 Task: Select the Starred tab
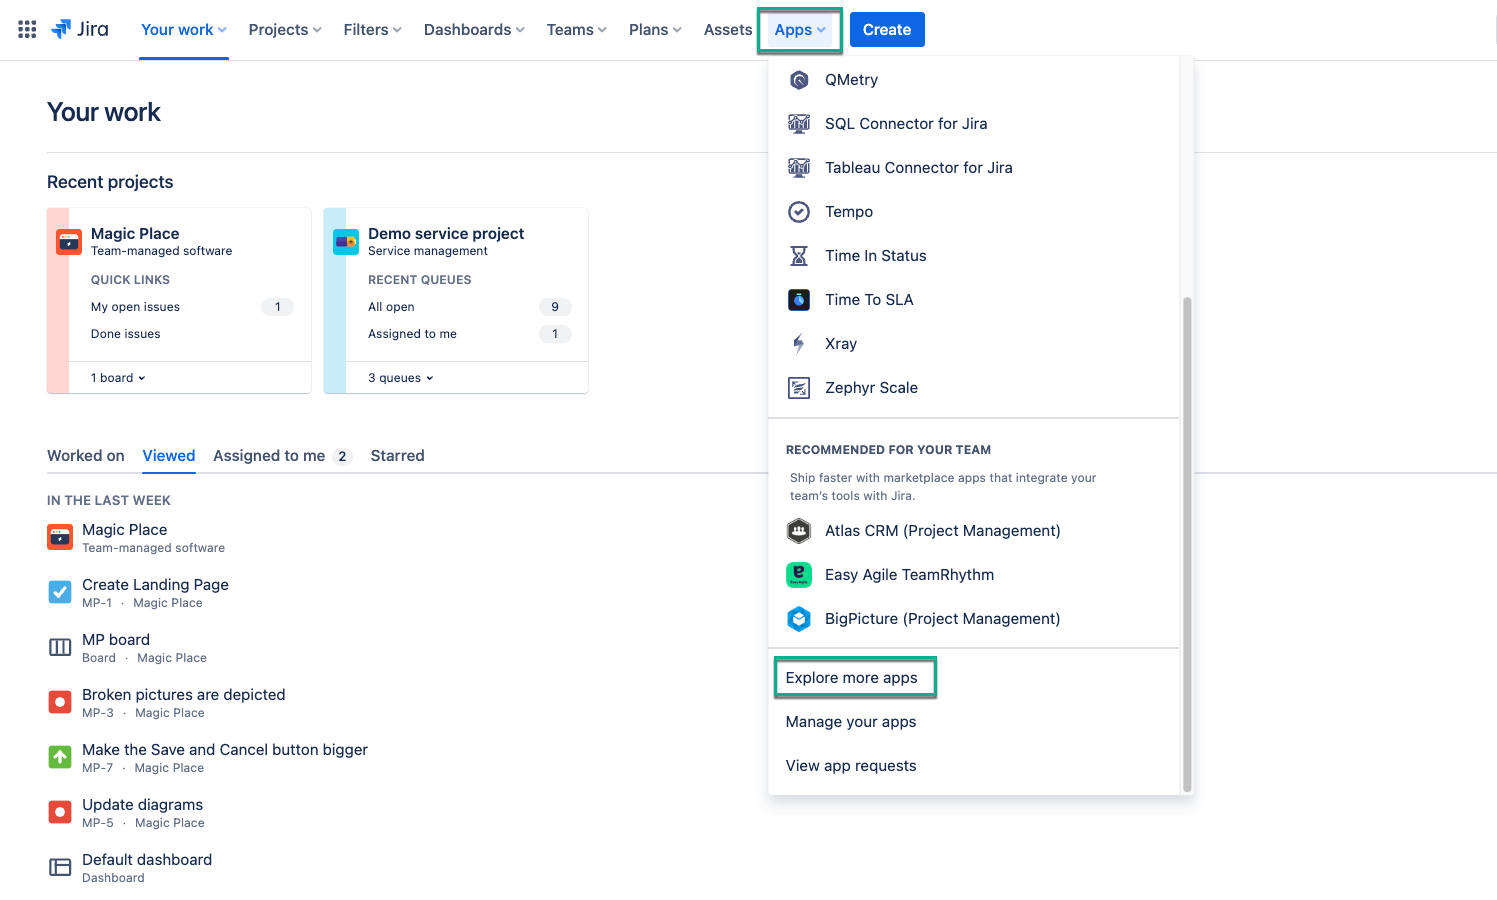tap(397, 455)
